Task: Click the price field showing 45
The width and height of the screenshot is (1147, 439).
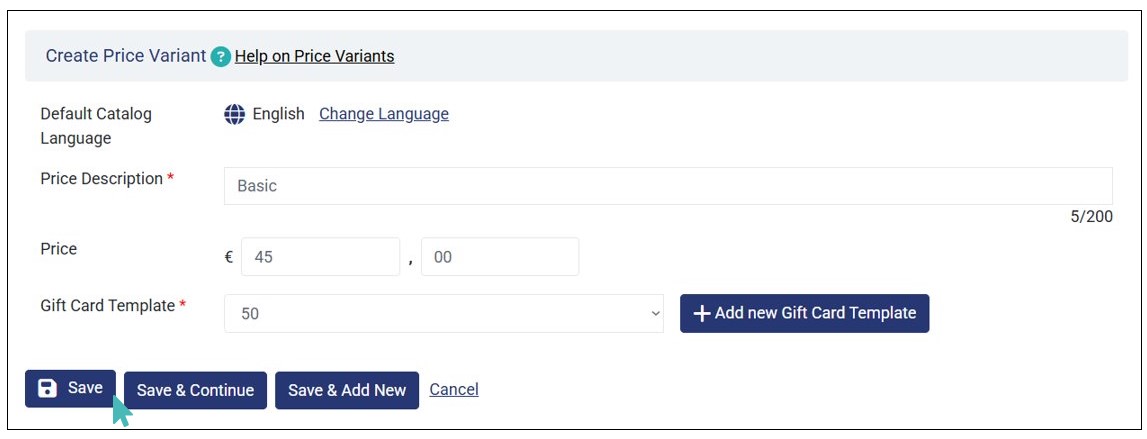Action: (320, 257)
